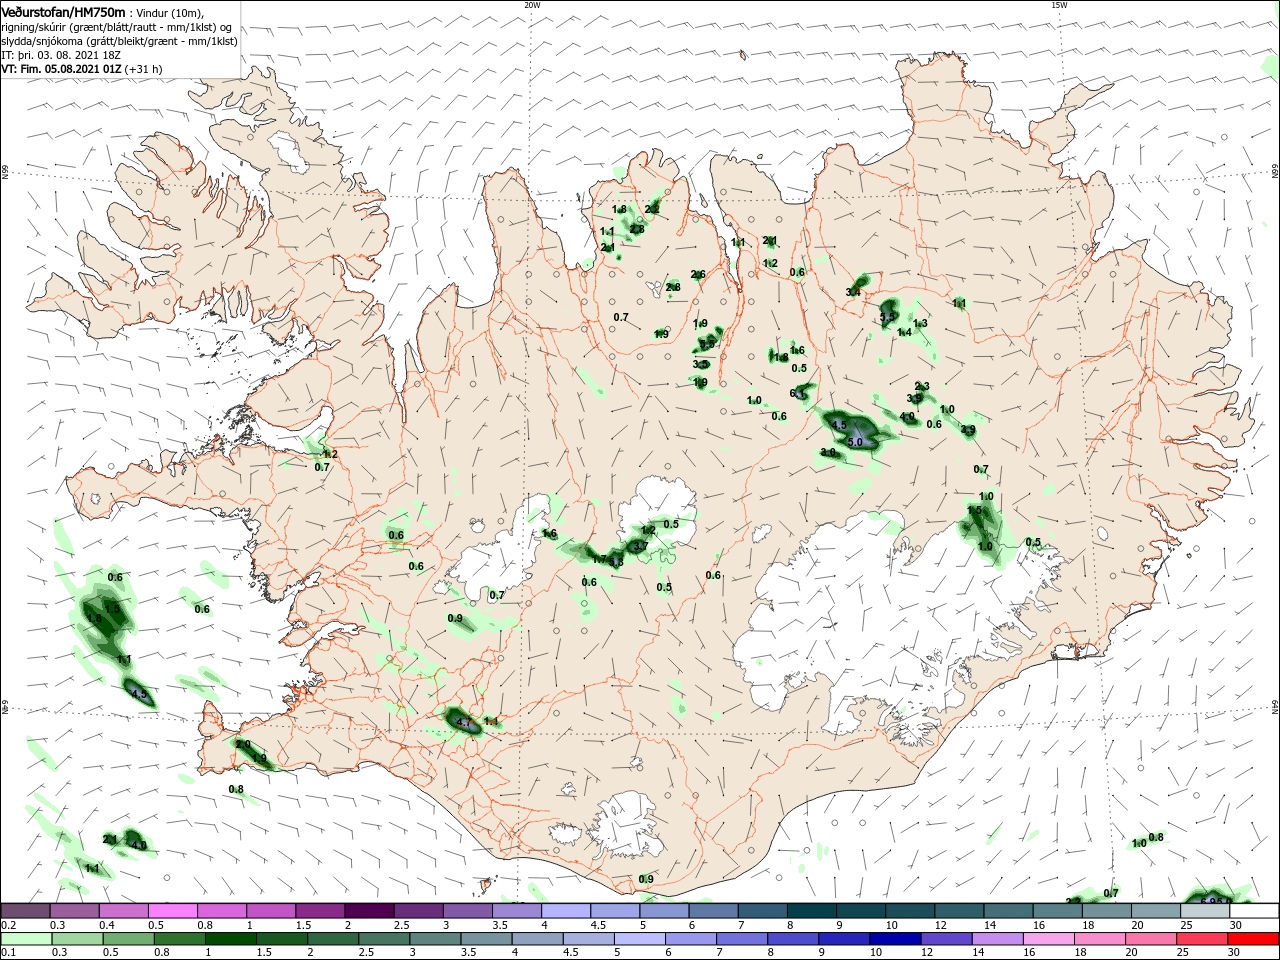This screenshot has height=960, width=1280.
Task: Select the 2.2 precipitation value on the map
Action: 652,208
